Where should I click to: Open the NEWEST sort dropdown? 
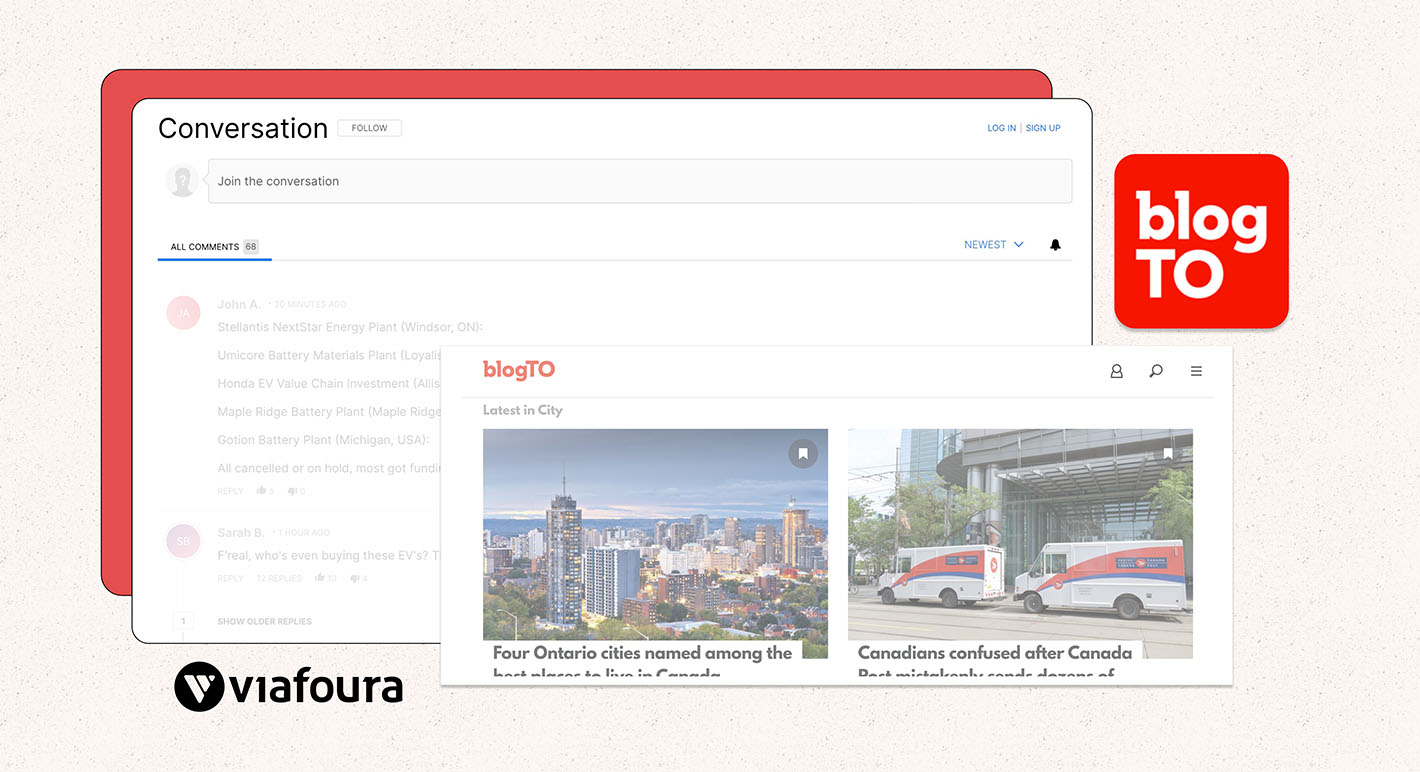point(993,245)
